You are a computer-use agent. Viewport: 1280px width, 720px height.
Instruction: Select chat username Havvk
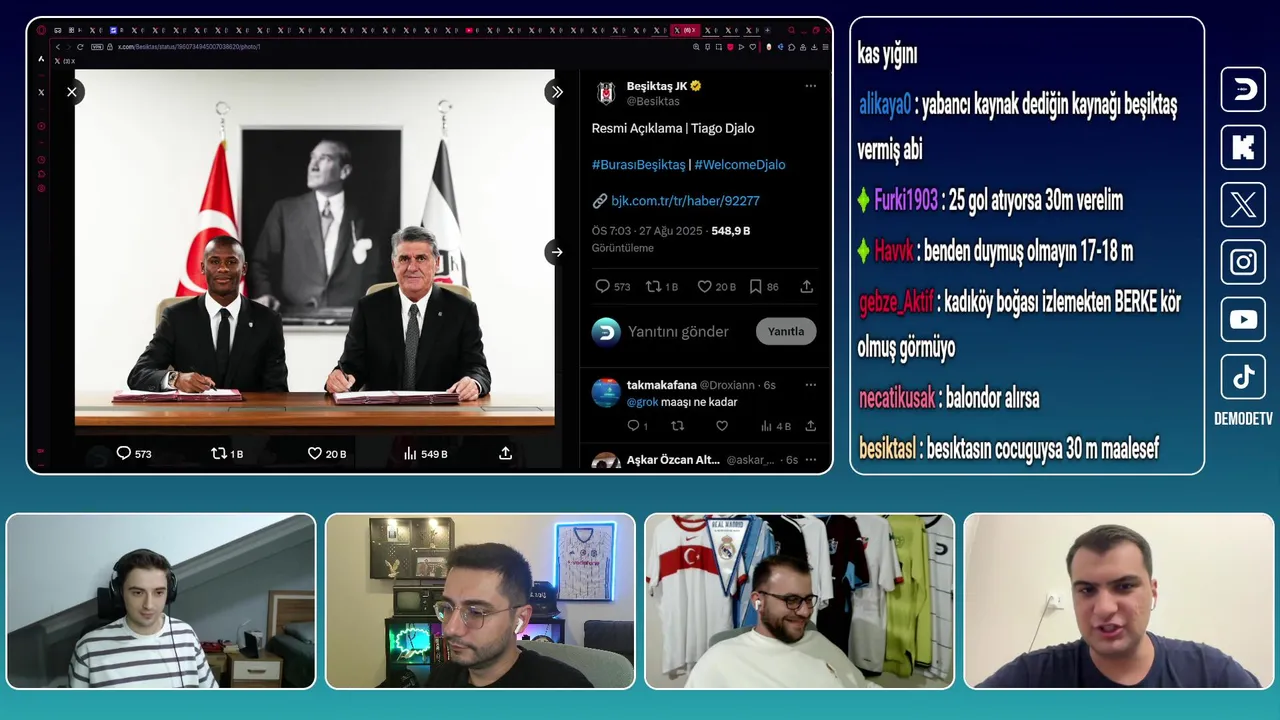(x=894, y=250)
